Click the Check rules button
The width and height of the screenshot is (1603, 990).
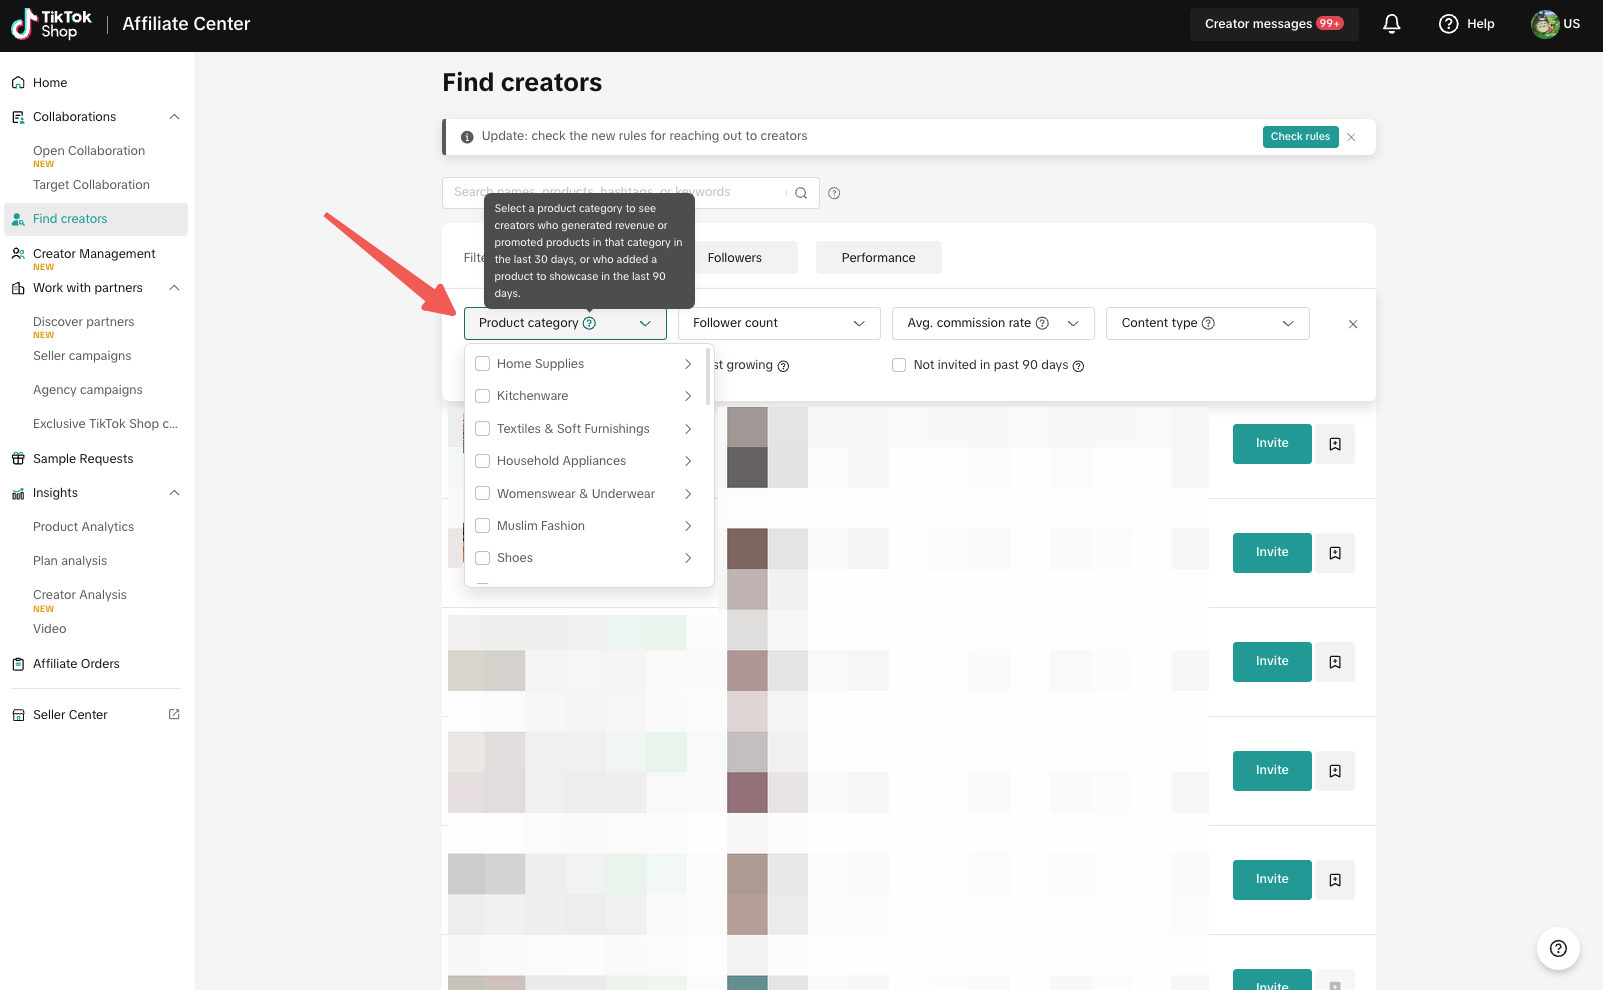pyautogui.click(x=1299, y=137)
